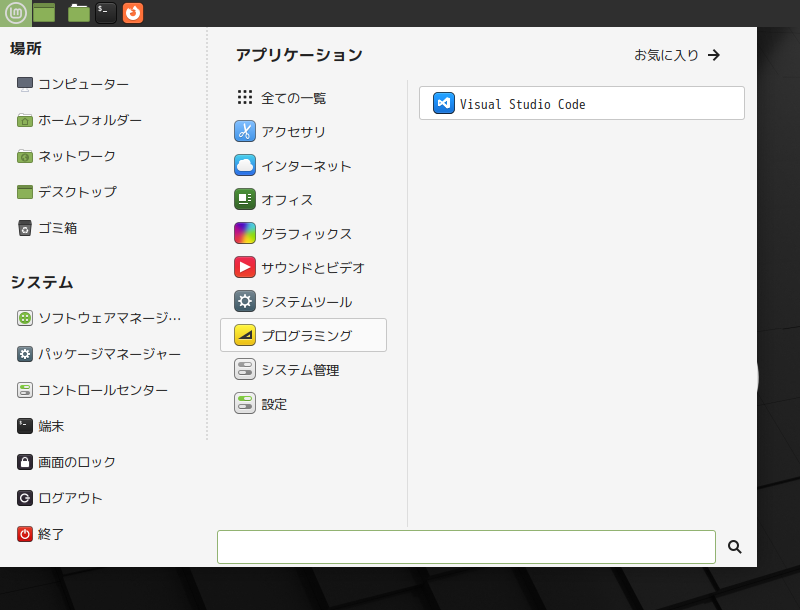800x610 pixels.
Task: Click the ネットワーク folder icon
Action: (x=24, y=156)
